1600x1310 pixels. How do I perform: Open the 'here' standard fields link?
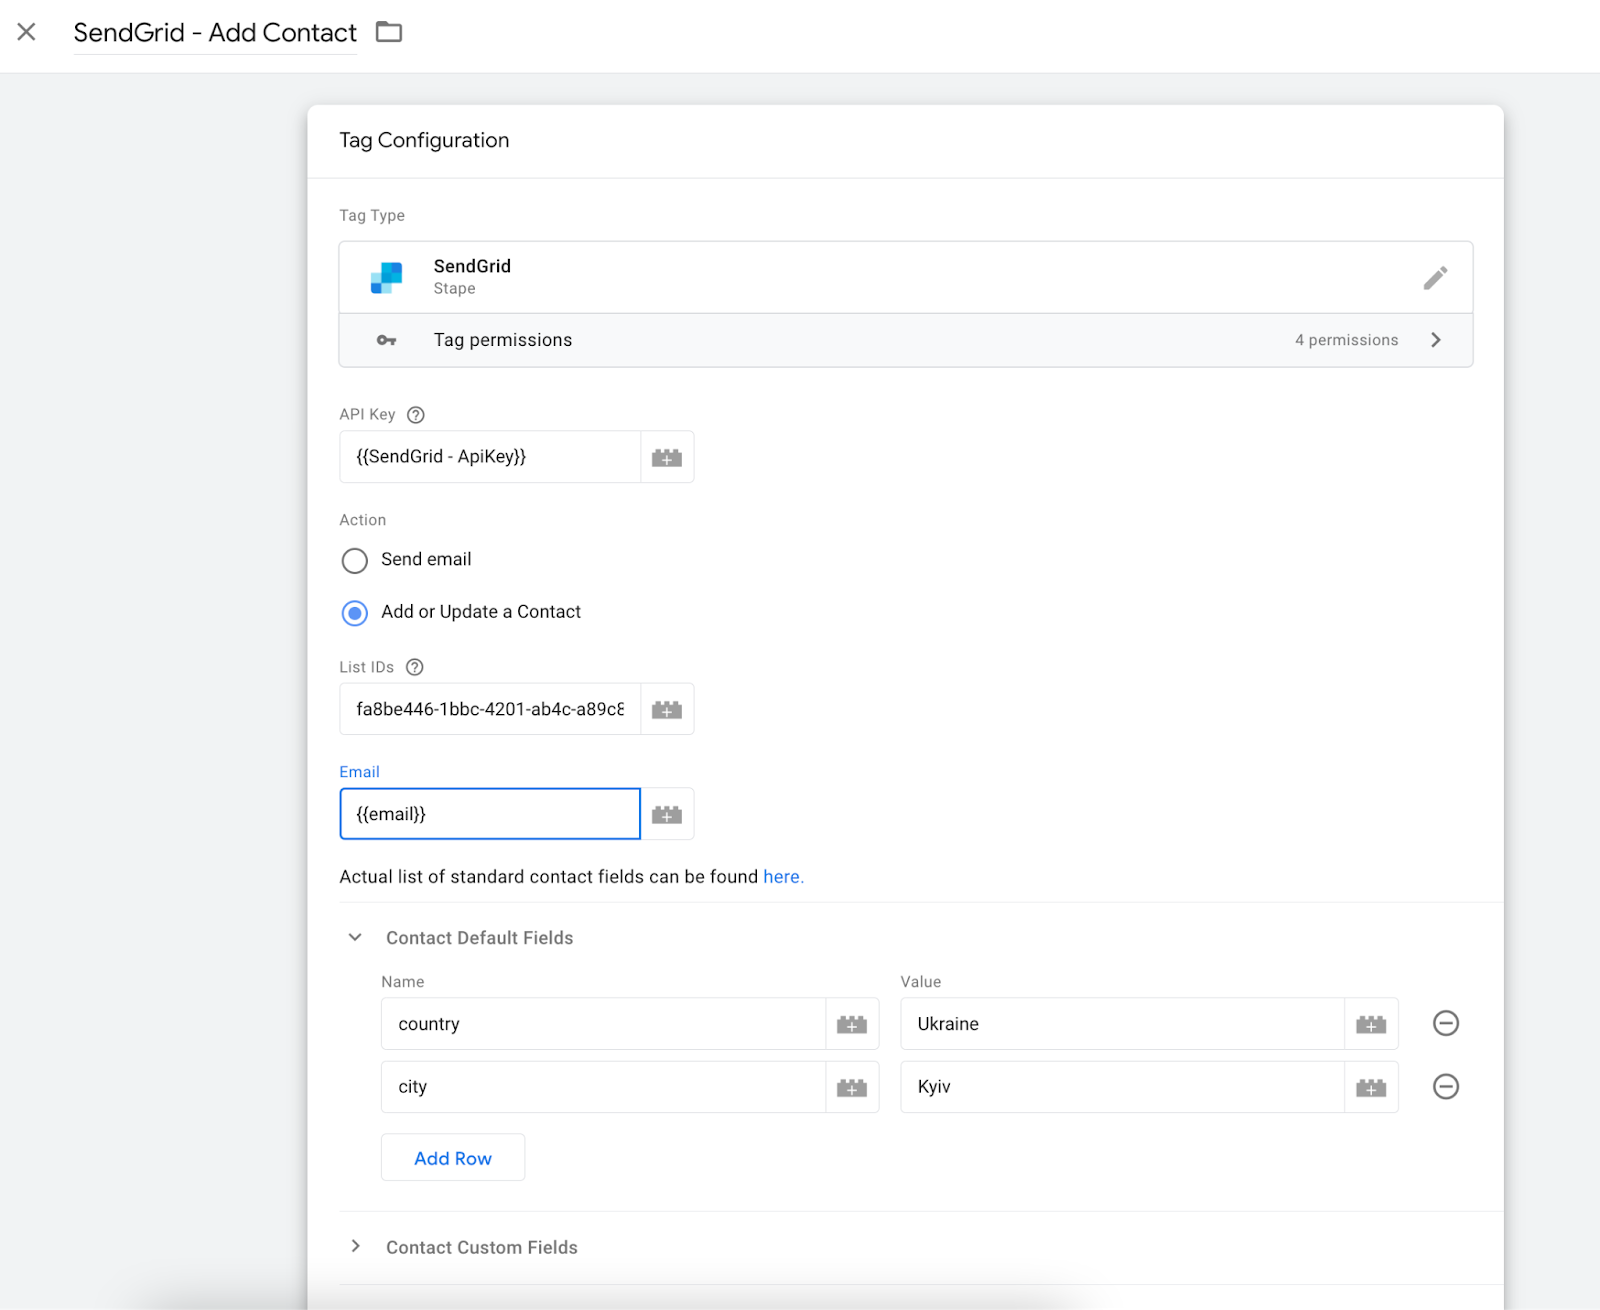(783, 877)
